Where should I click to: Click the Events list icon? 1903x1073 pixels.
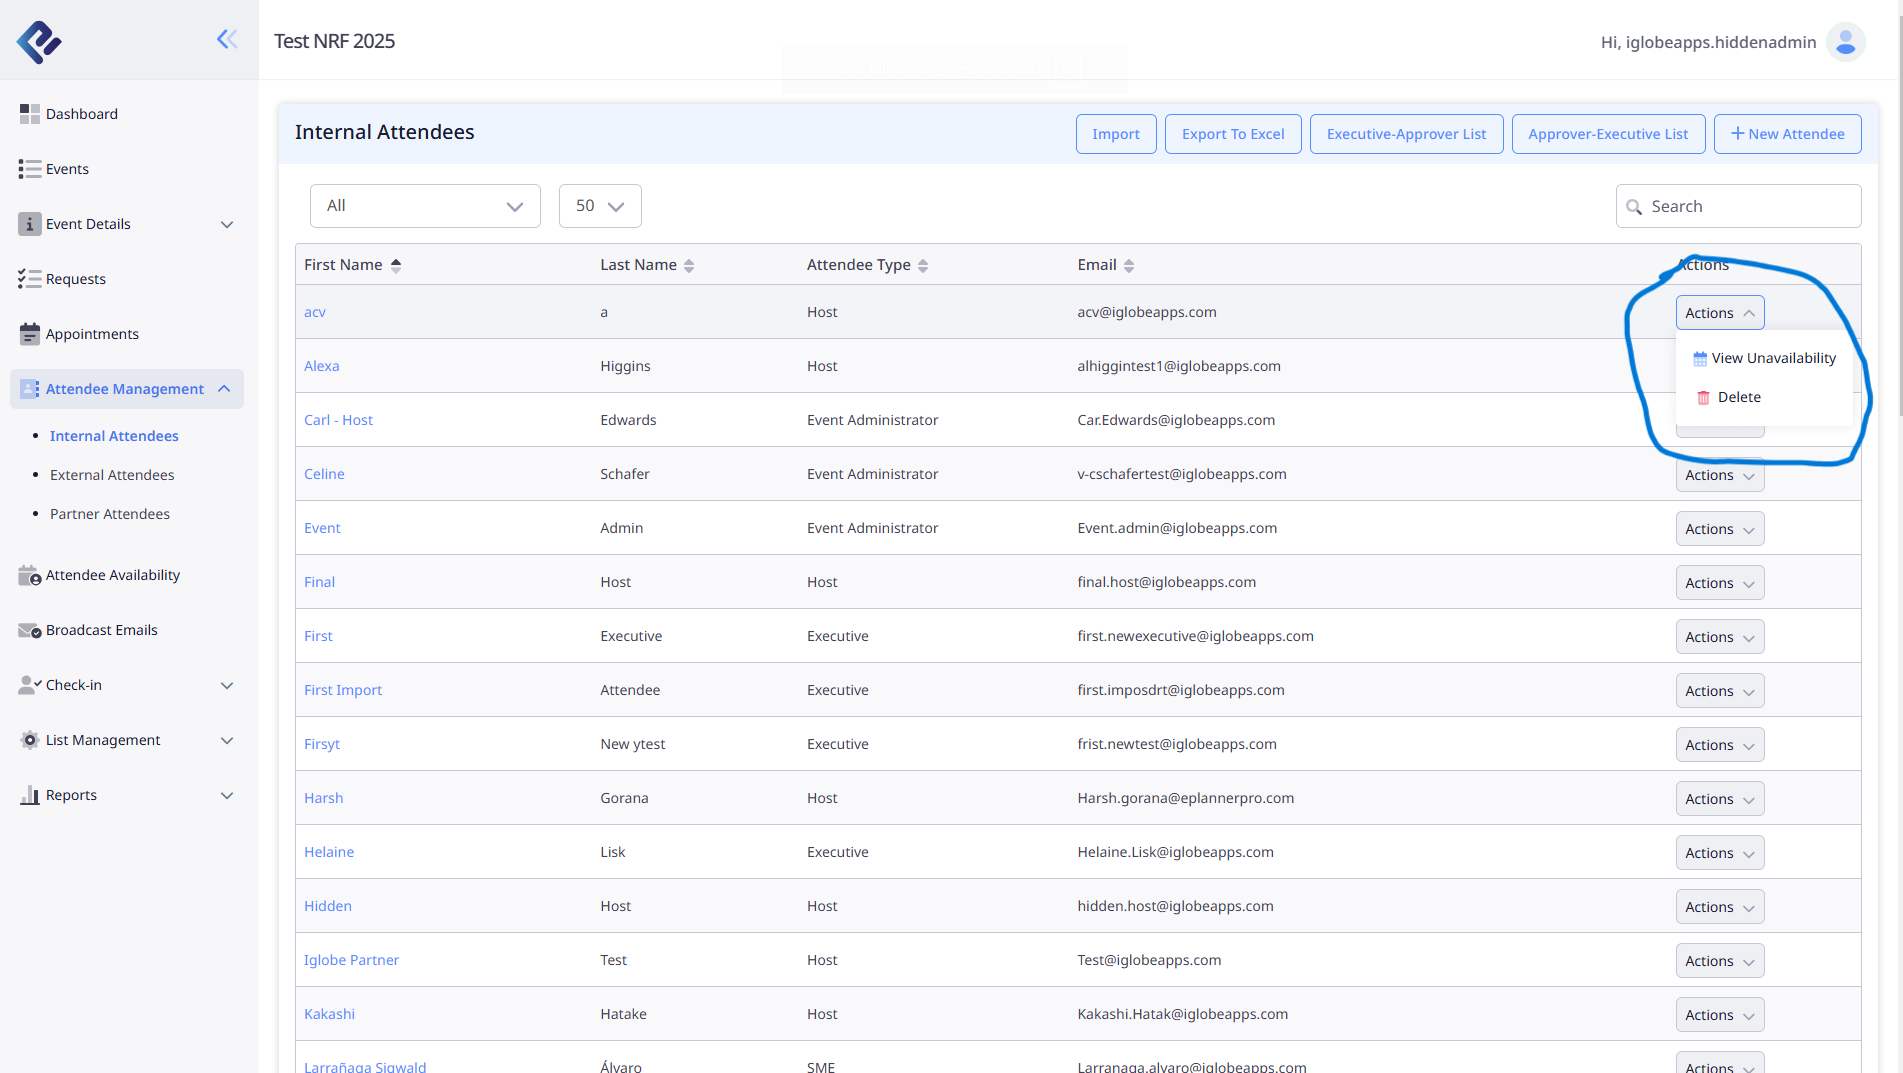click(29, 169)
